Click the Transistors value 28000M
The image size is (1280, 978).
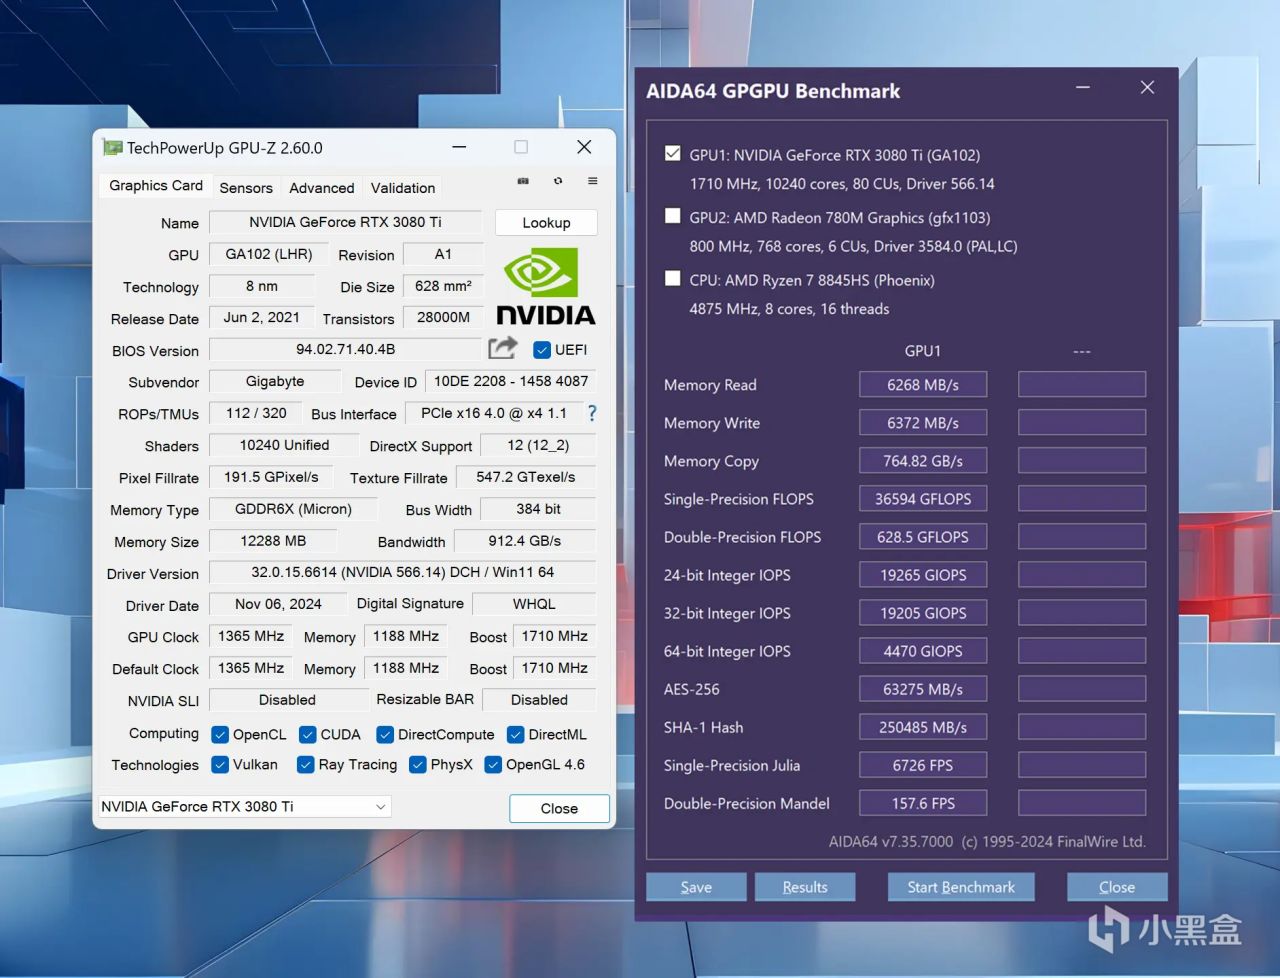[443, 317]
